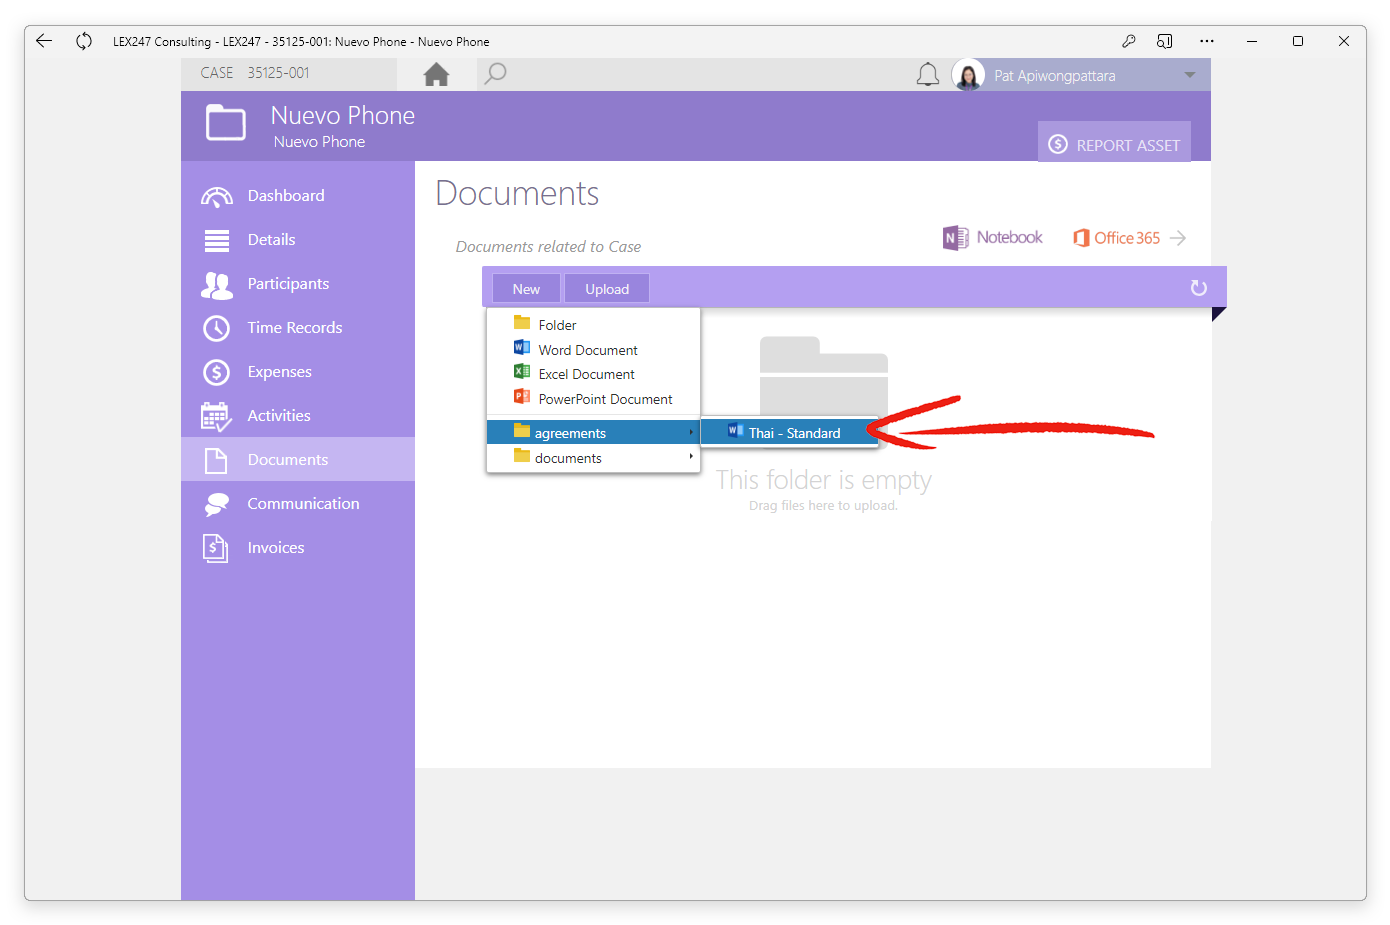Open the OneNote Notebook icon
The image size is (1390, 925).
(x=955, y=238)
